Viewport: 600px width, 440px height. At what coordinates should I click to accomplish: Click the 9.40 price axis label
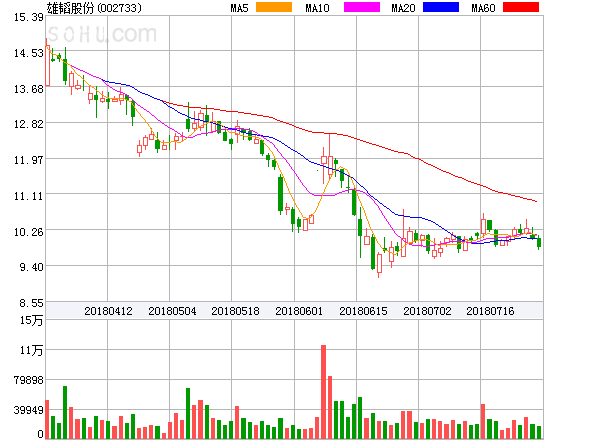click(31, 267)
